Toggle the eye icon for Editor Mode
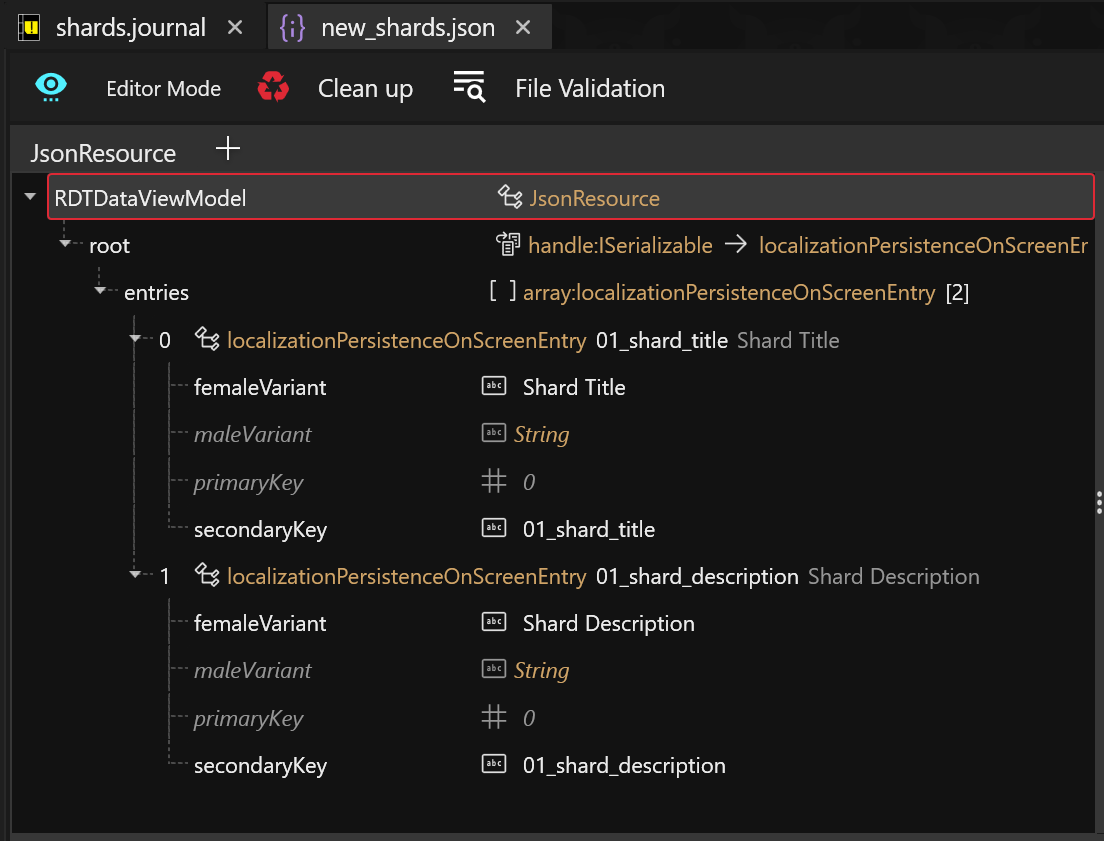 coord(51,88)
